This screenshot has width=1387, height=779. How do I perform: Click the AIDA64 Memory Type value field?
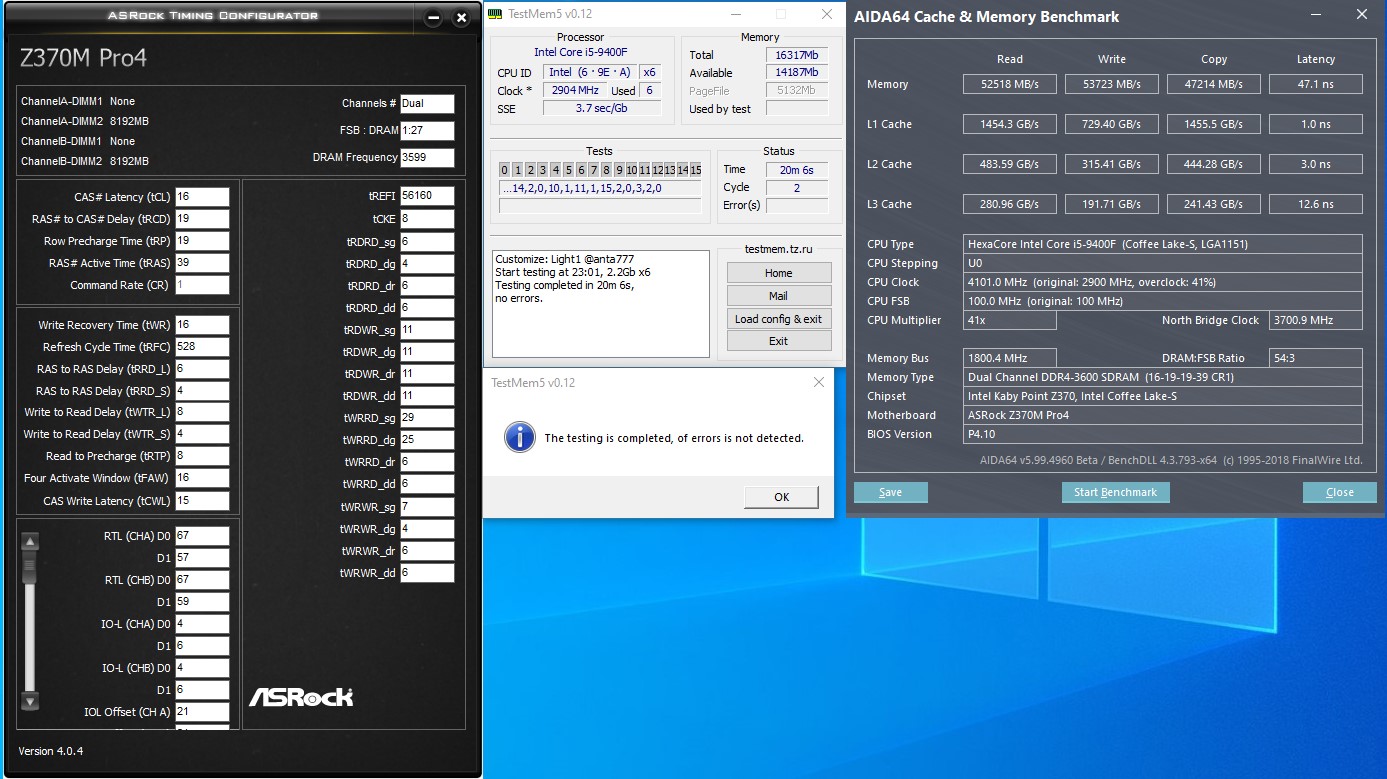(1163, 378)
